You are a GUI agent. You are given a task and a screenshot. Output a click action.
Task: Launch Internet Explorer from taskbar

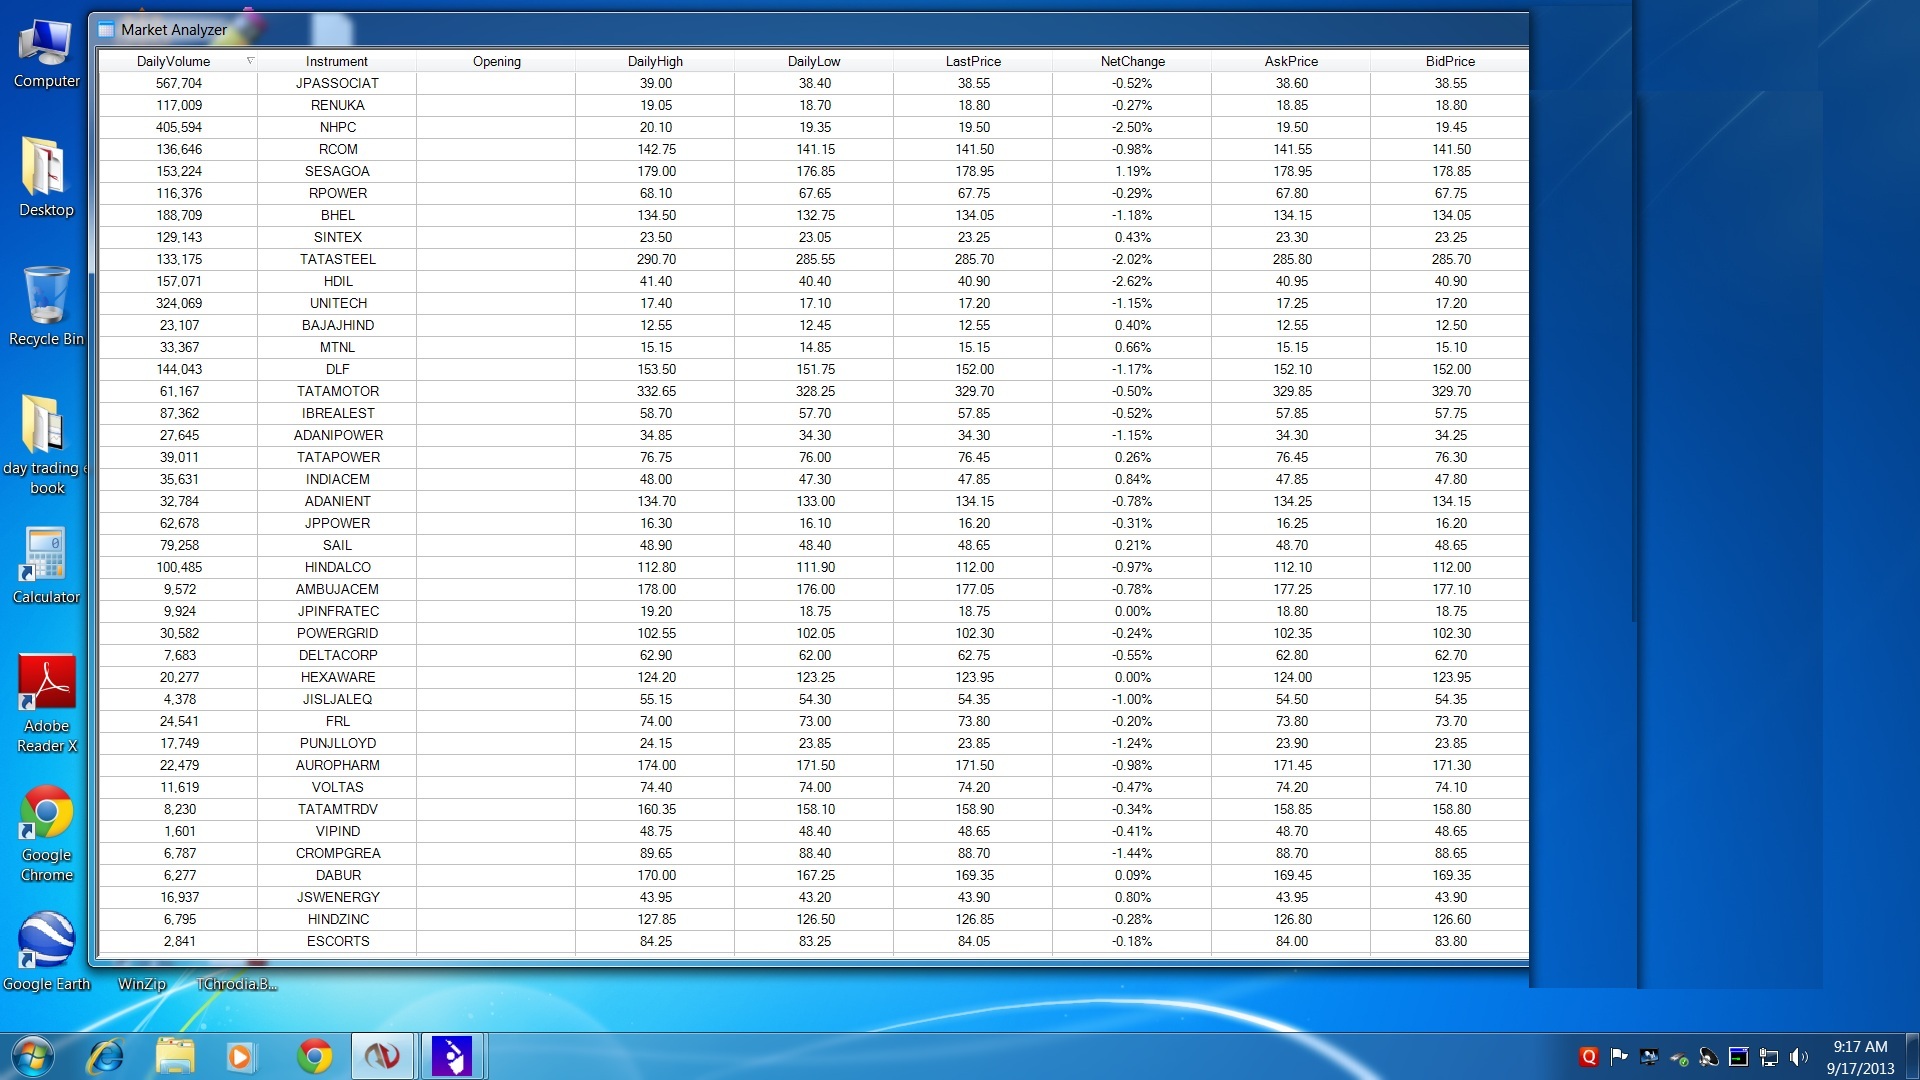(x=105, y=1056)
